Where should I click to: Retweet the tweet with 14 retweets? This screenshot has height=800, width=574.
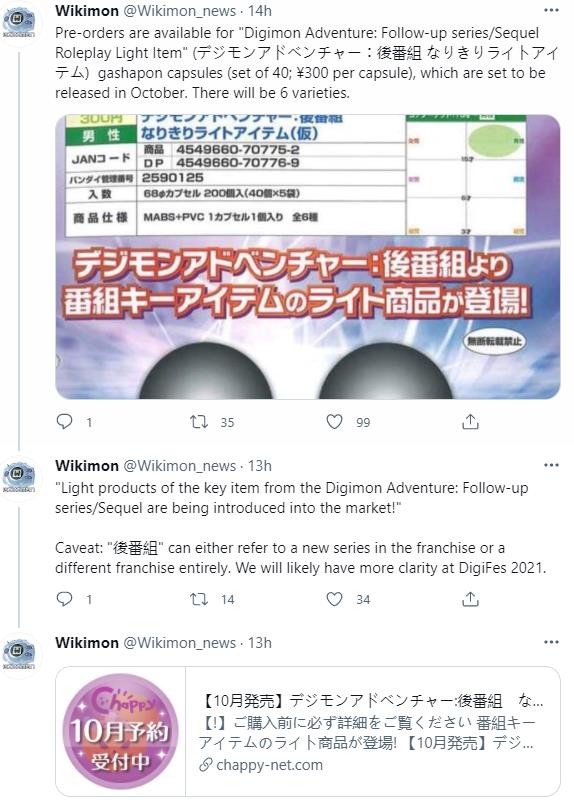(199, 599)
